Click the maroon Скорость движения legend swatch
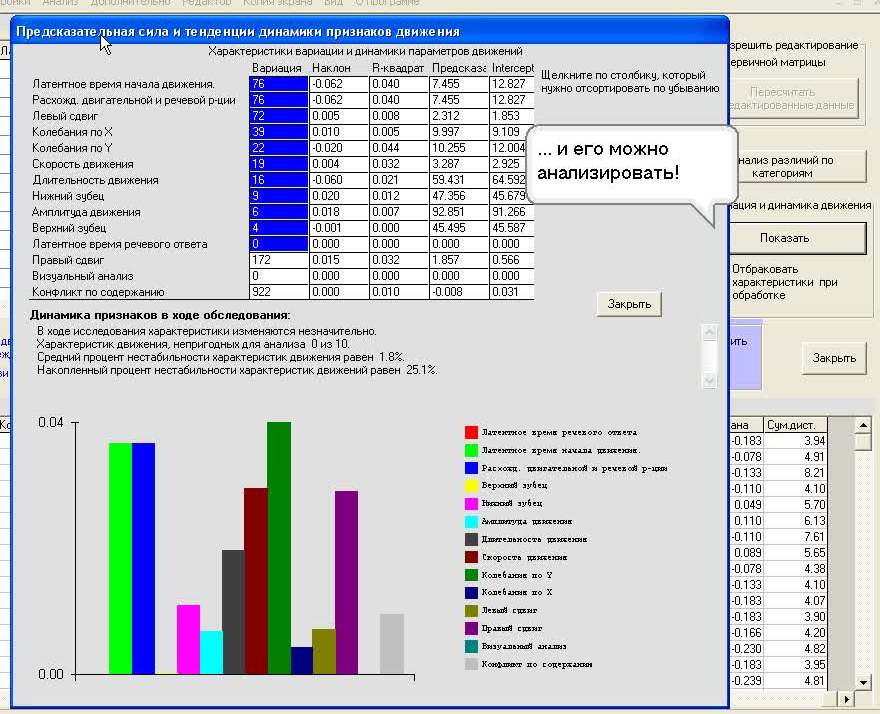The height and width of the screenshot is (714, 880). (x=471, y=557)
